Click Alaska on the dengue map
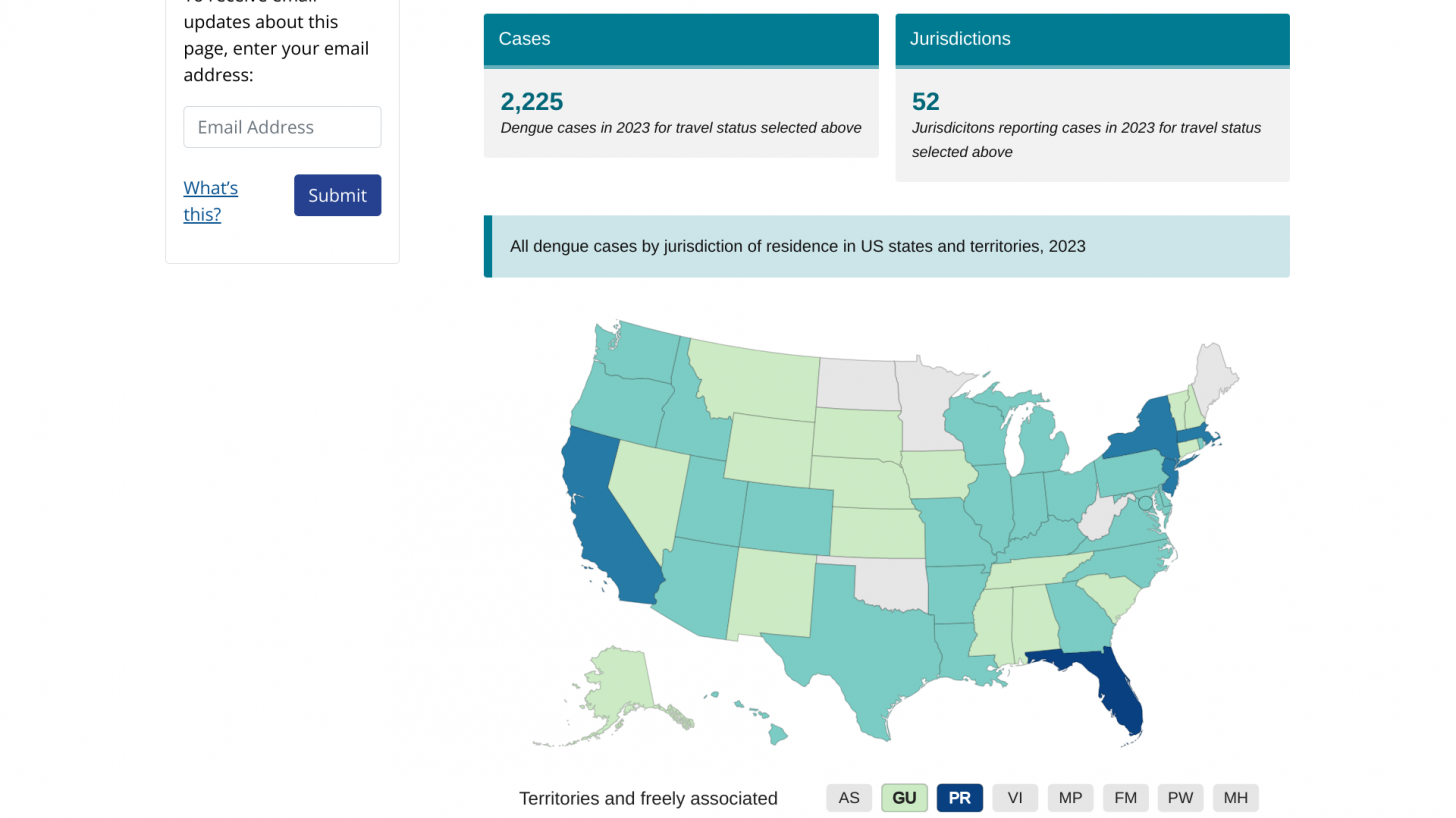The image size is (1456, 818). click(618, 685)
